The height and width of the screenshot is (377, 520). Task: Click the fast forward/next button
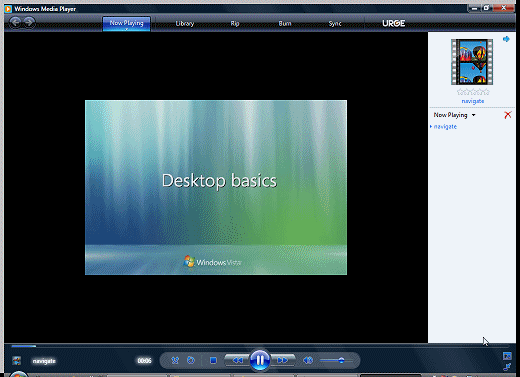click(x=282, y=360)
